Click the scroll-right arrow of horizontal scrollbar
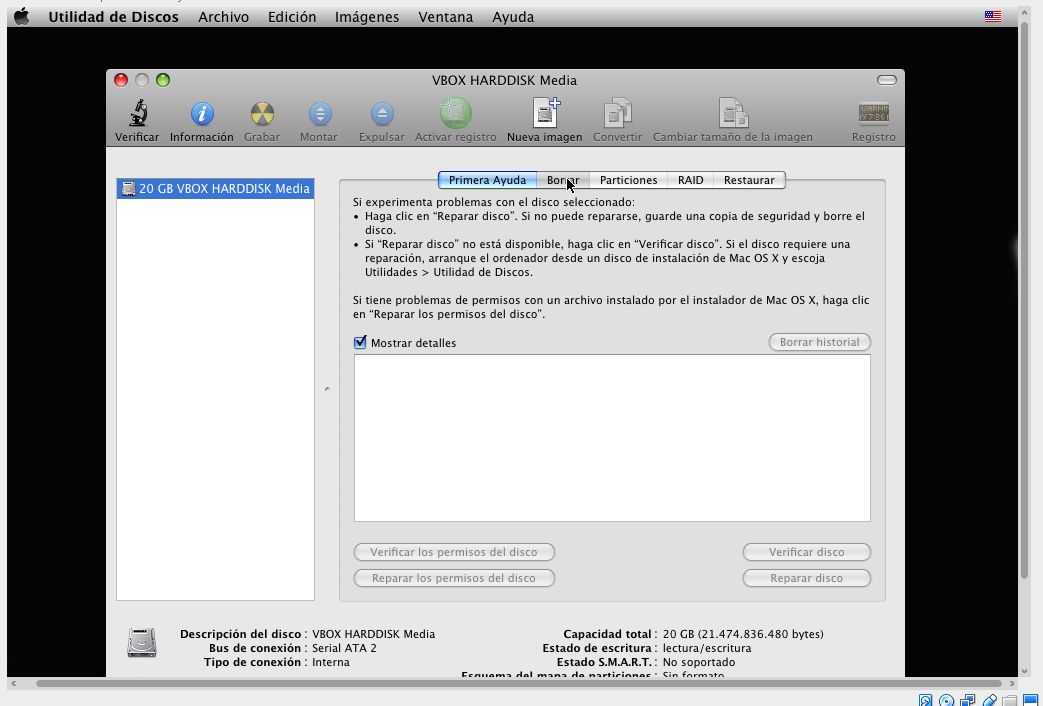This screenshot has height=706, width=1043. tap(1012, 683)
